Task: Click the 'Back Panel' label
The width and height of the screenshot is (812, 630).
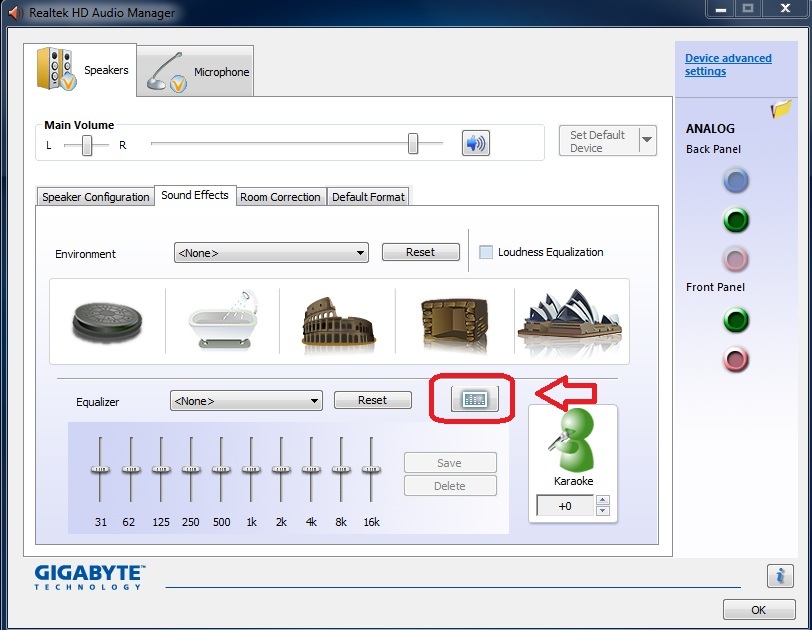Action: [x=713, y=149]
